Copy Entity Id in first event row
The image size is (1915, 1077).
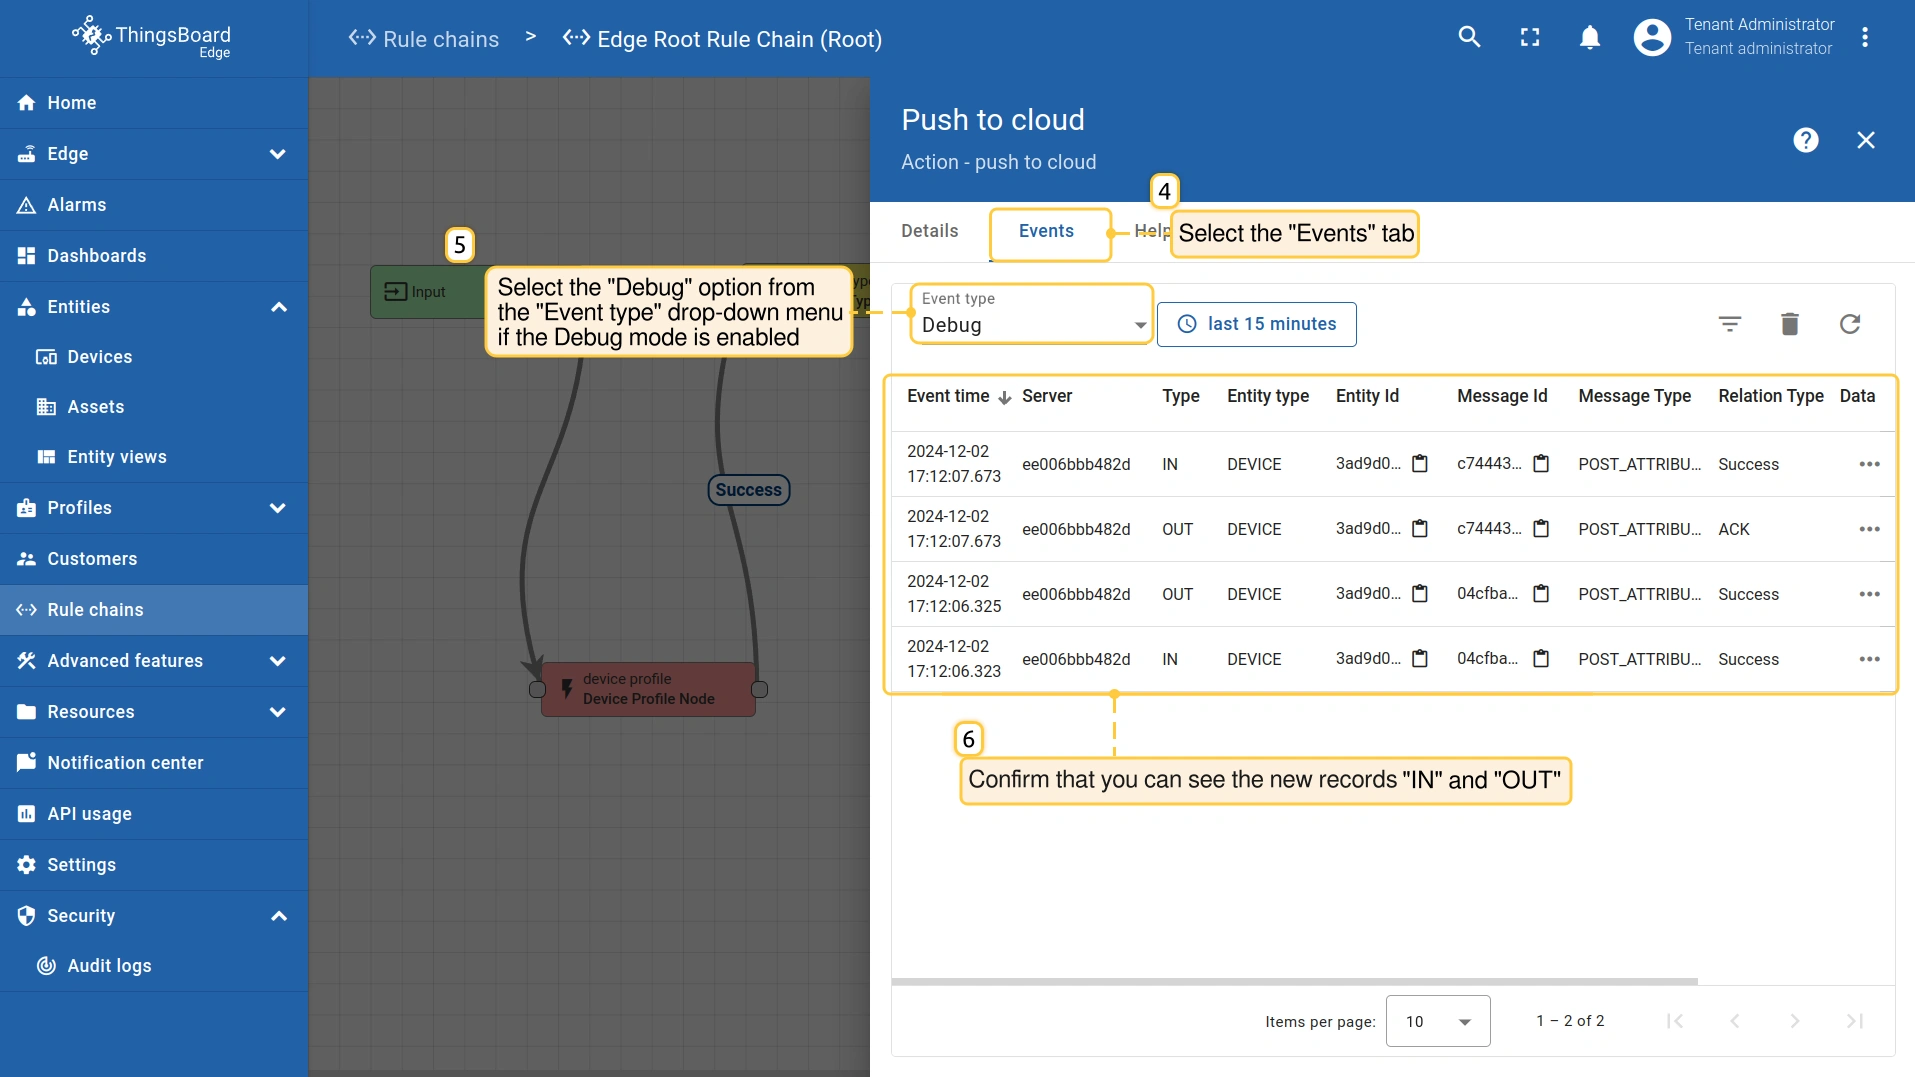coord(1420,464)
